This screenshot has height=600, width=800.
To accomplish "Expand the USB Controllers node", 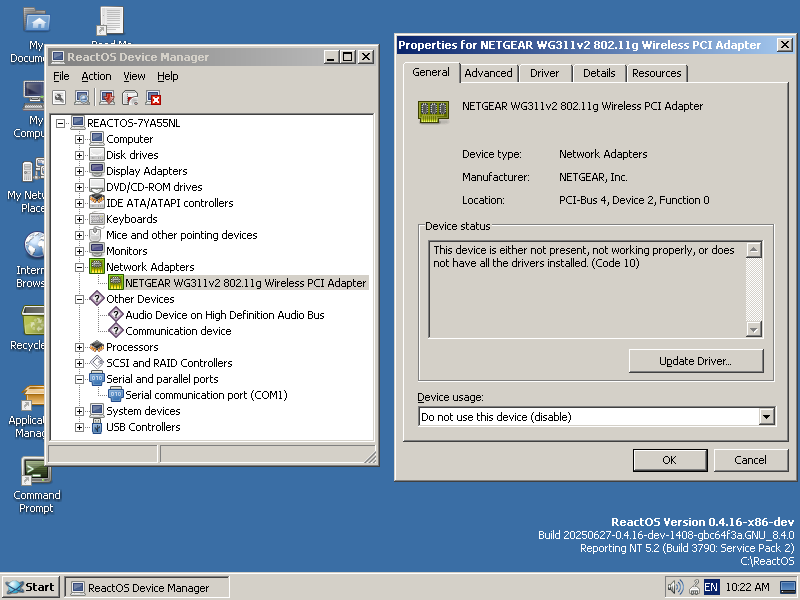I will pos(79,427).
